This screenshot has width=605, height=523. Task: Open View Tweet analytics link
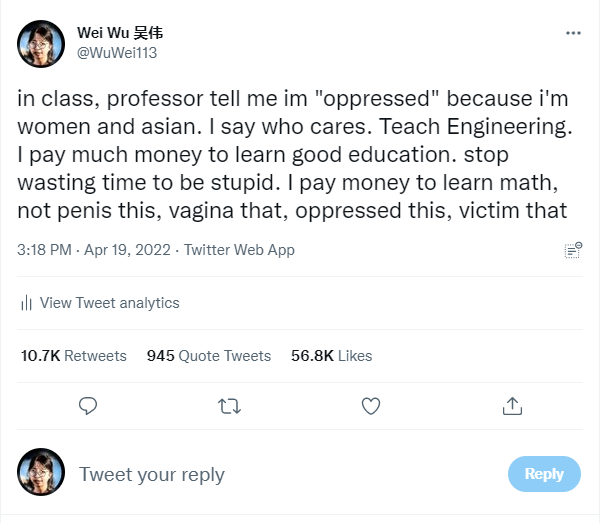point(109,303)
